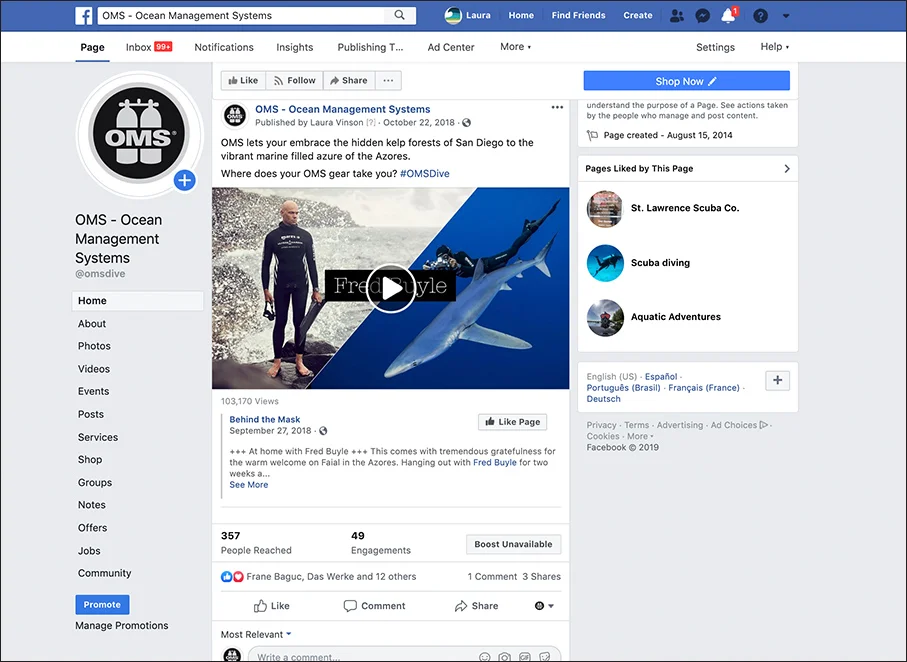
Task: Click the Follow button
Action: [x=294, y=80]
